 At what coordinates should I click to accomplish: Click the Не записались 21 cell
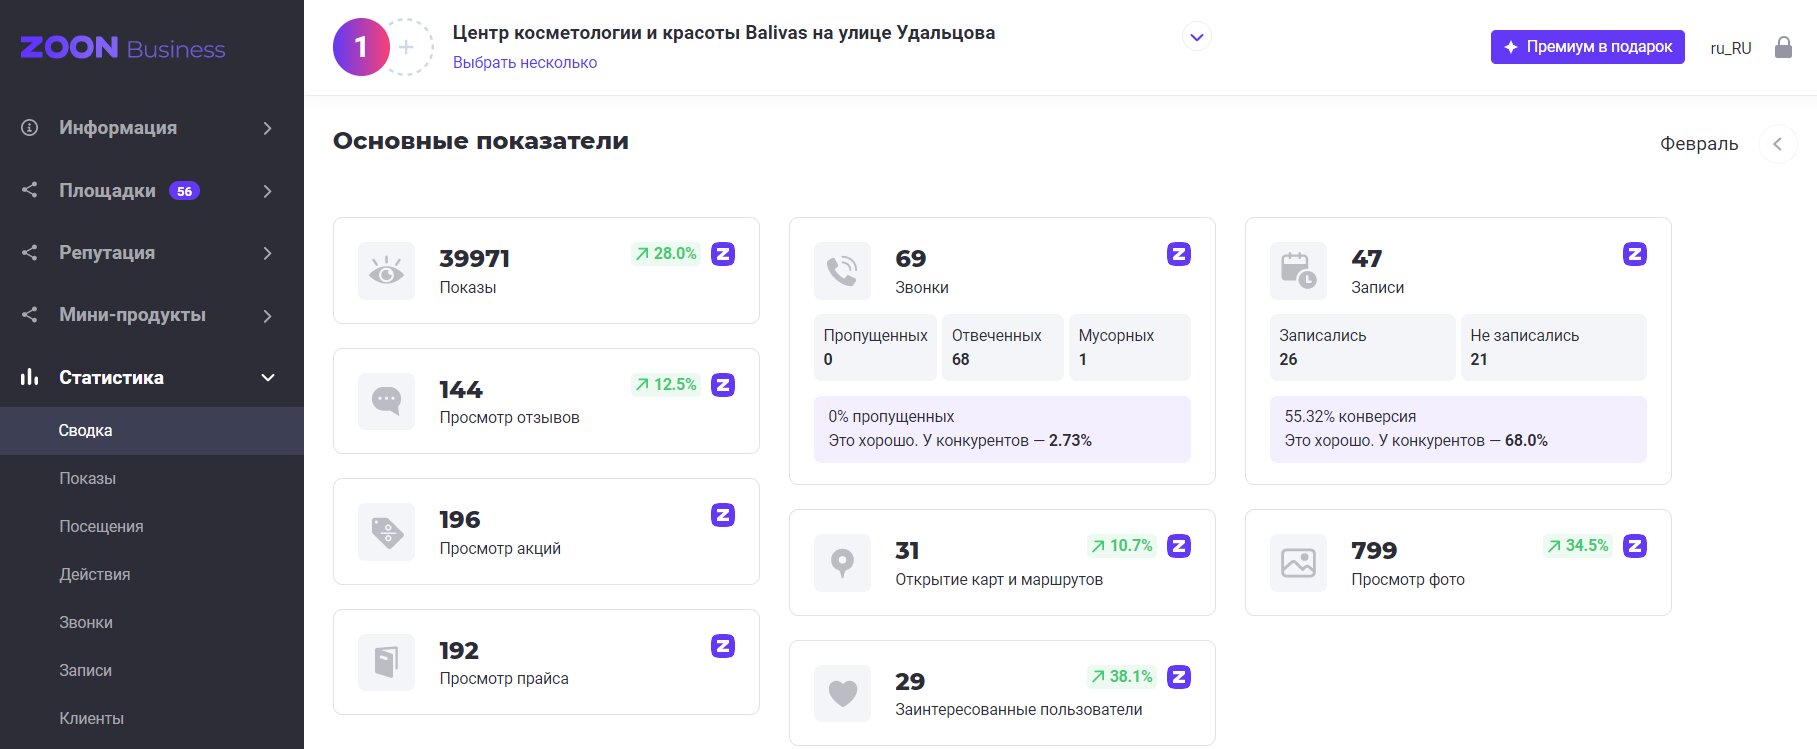(x=1554, y=347)
